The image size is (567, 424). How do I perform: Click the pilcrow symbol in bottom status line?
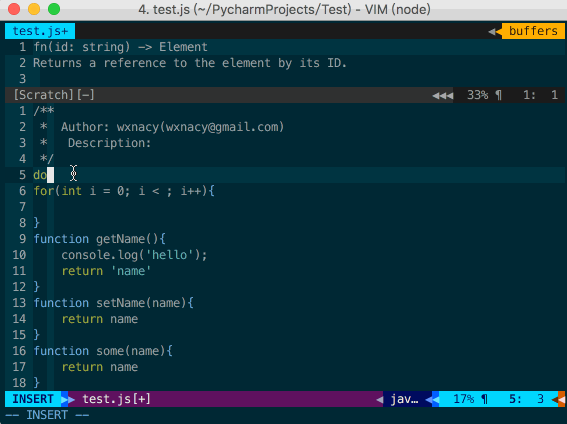[485, 399]
